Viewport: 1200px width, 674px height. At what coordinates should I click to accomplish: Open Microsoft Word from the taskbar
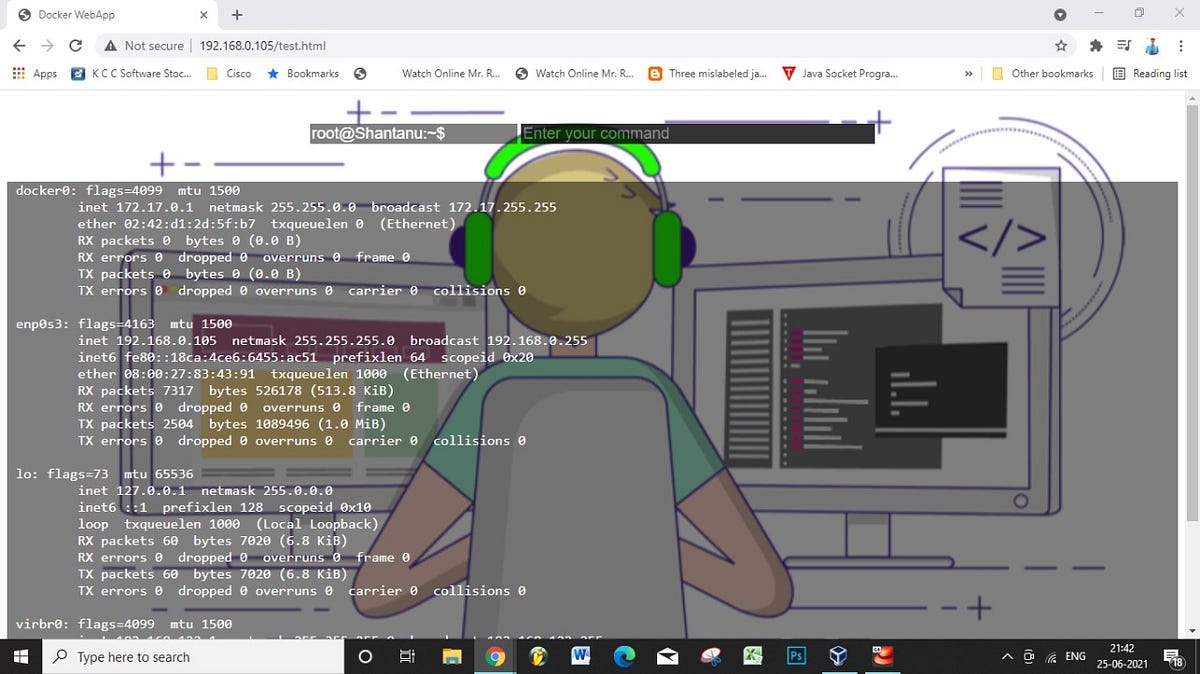581,656
